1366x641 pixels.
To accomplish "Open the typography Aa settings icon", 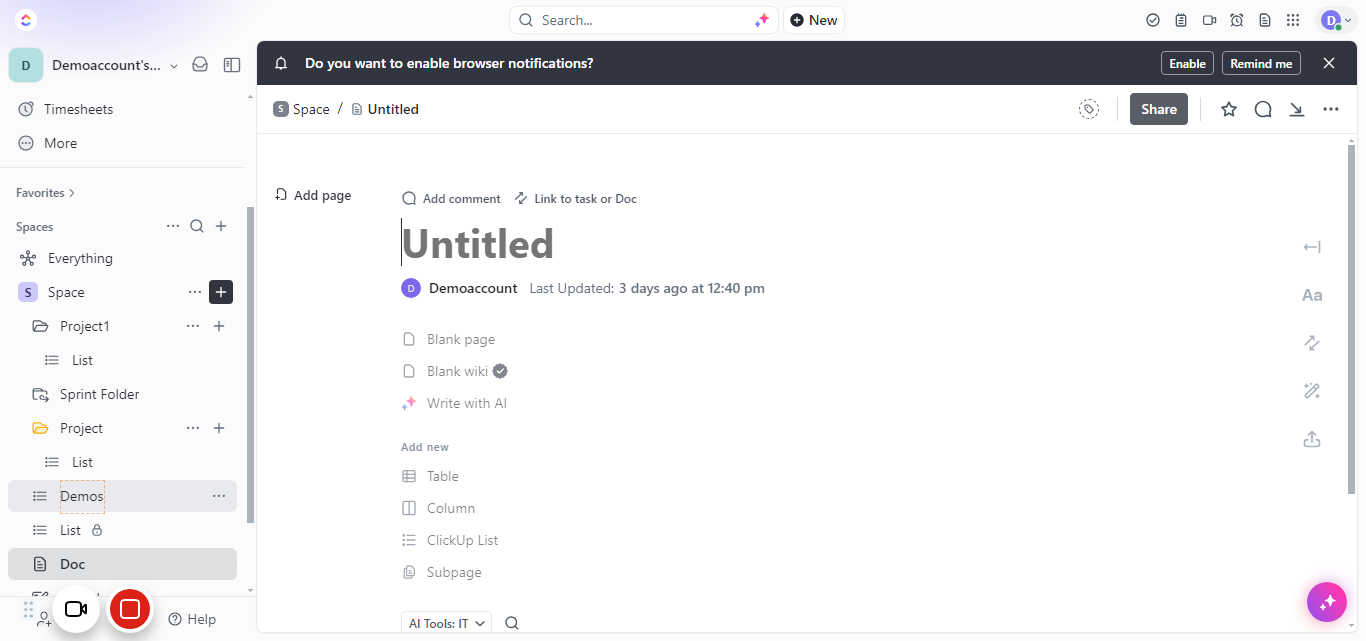I will tap(1312, 295).
